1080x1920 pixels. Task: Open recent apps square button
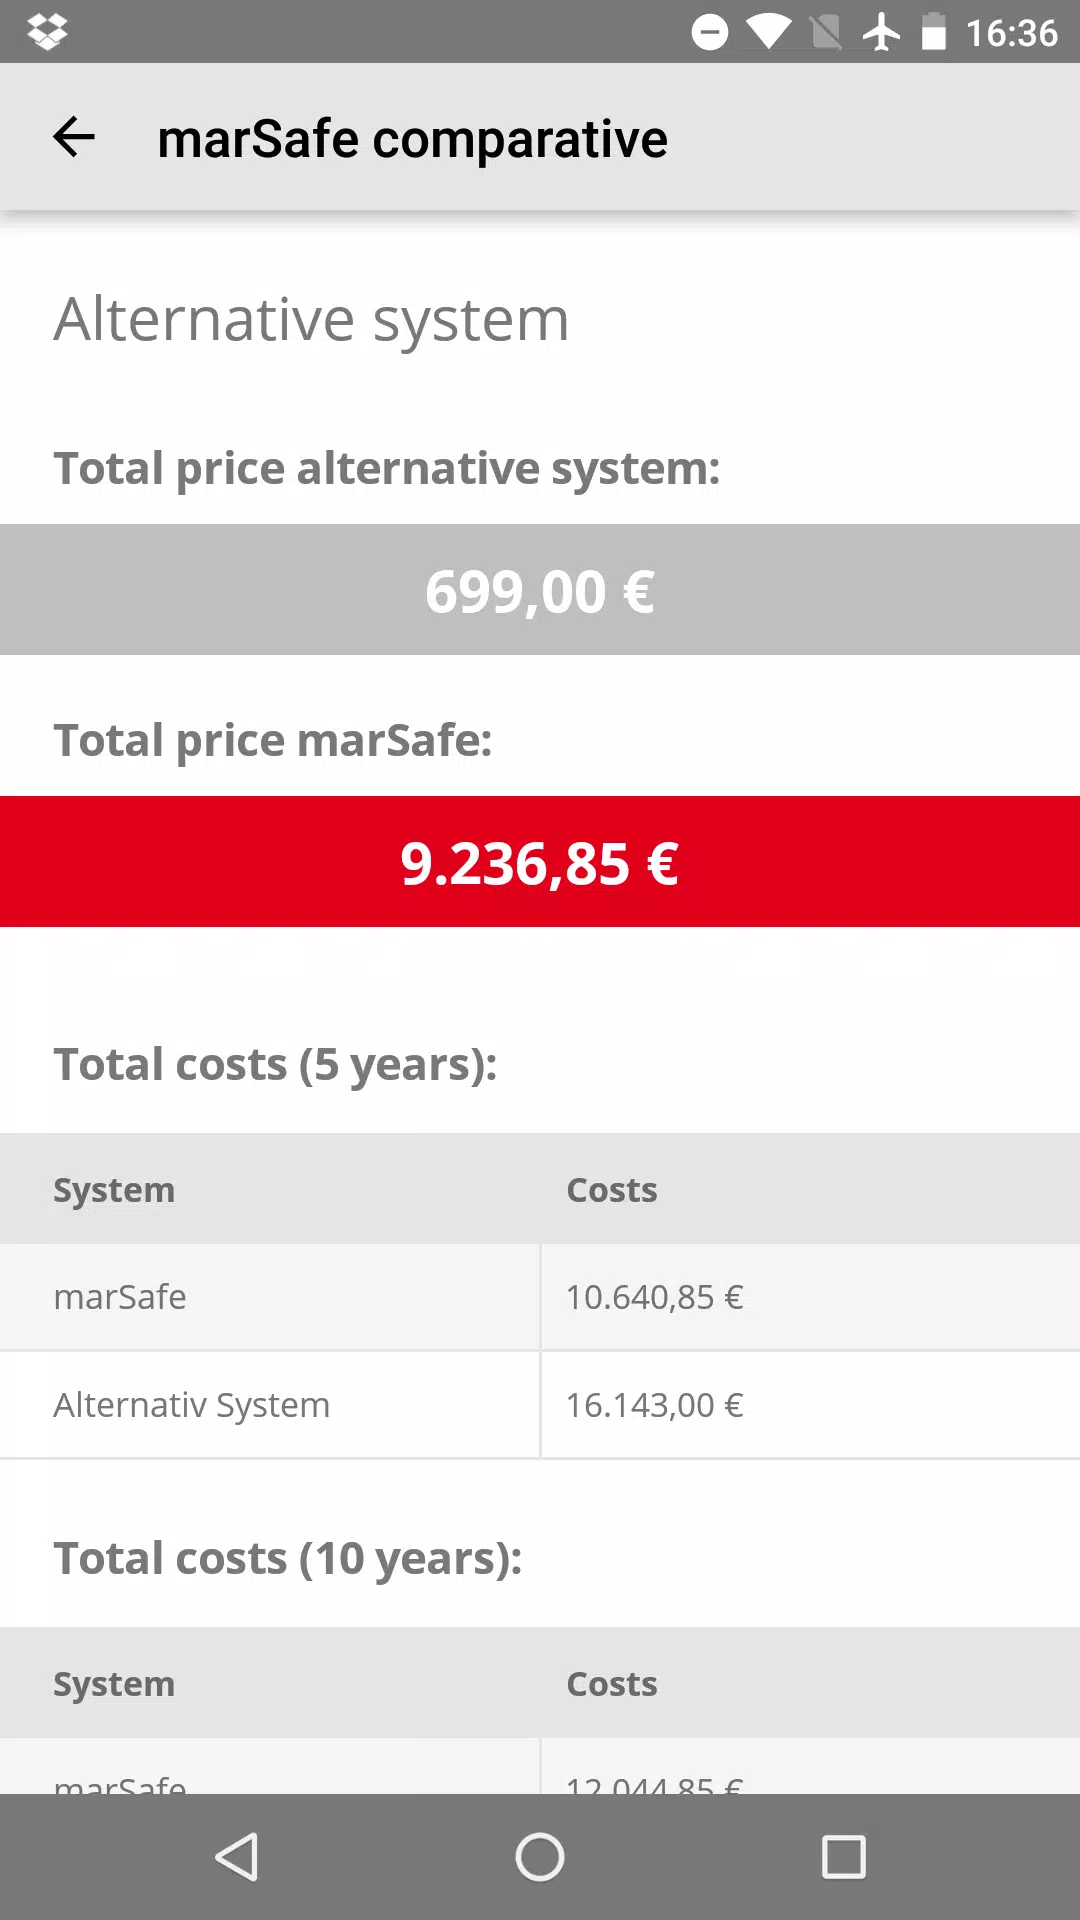(x=843, y=1857)
